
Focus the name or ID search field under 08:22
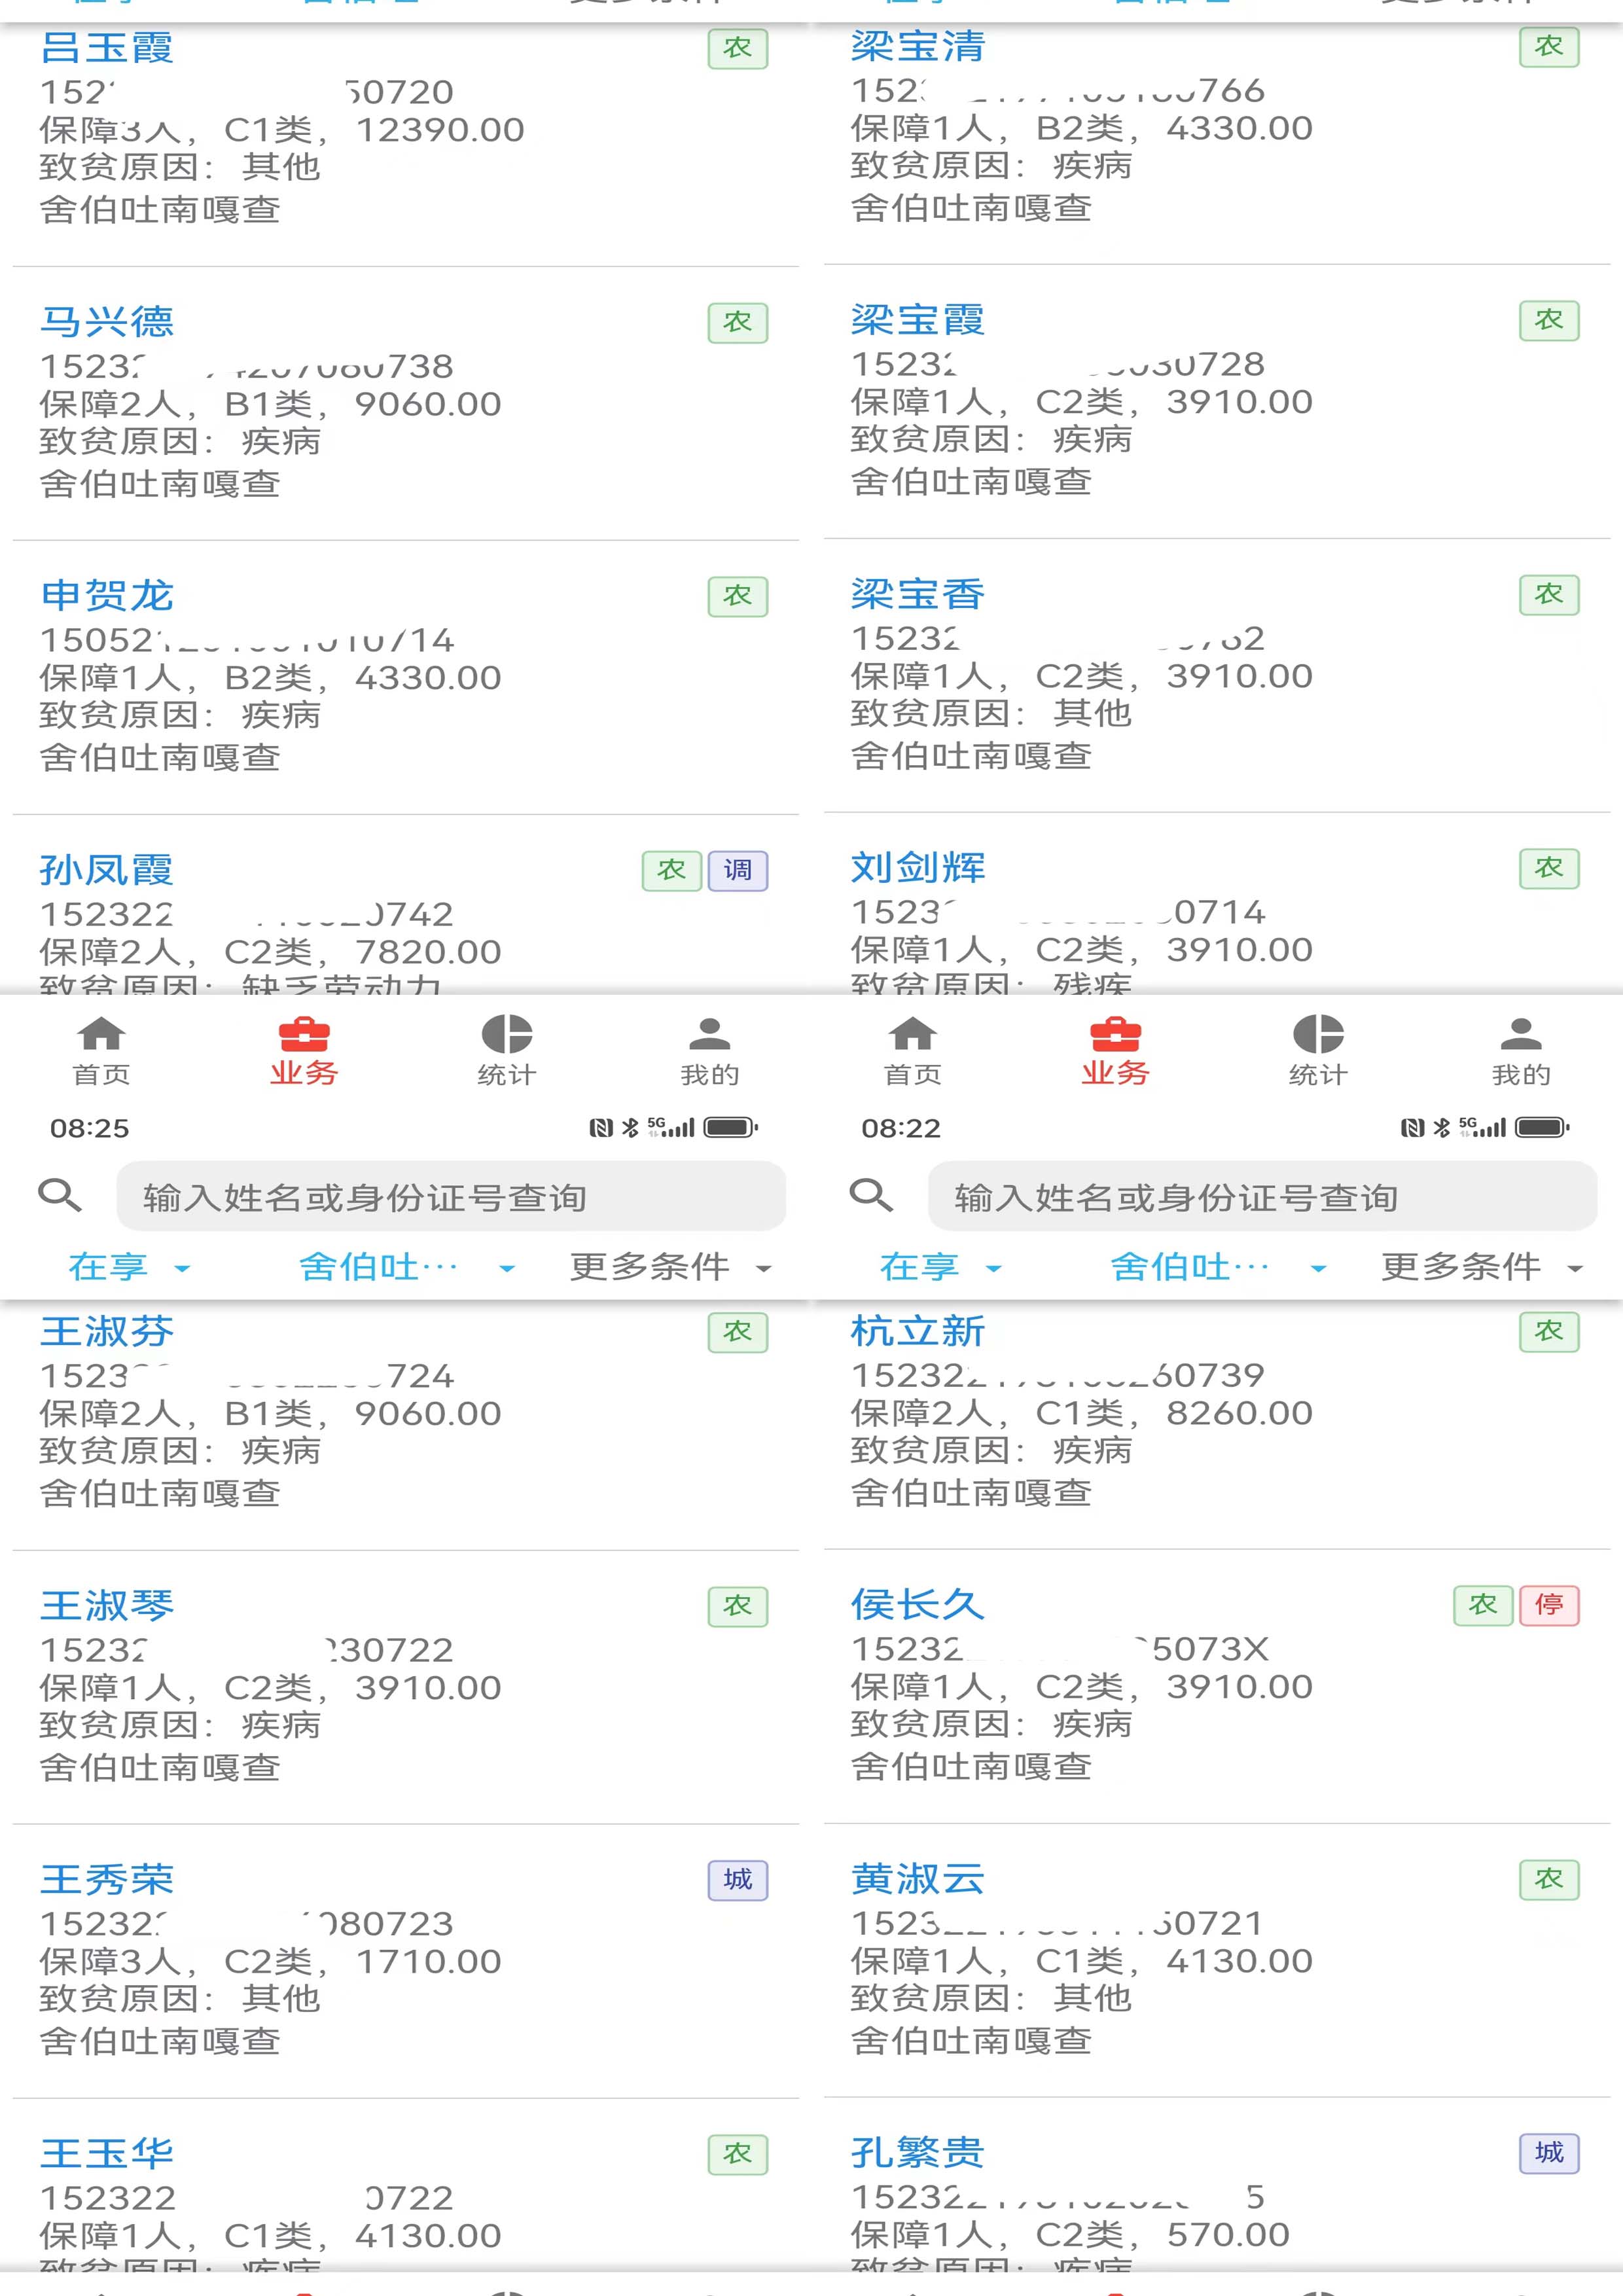[x=1262, y=1196]
